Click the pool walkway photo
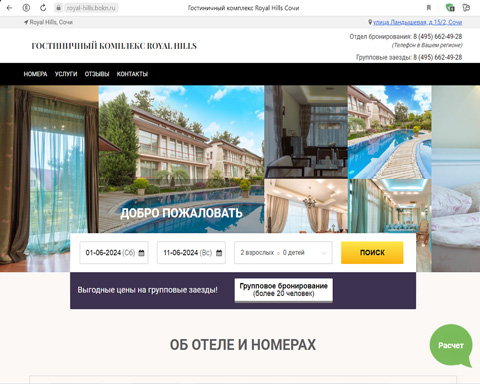This screenshot has height=384, width=480. [390, 132]
